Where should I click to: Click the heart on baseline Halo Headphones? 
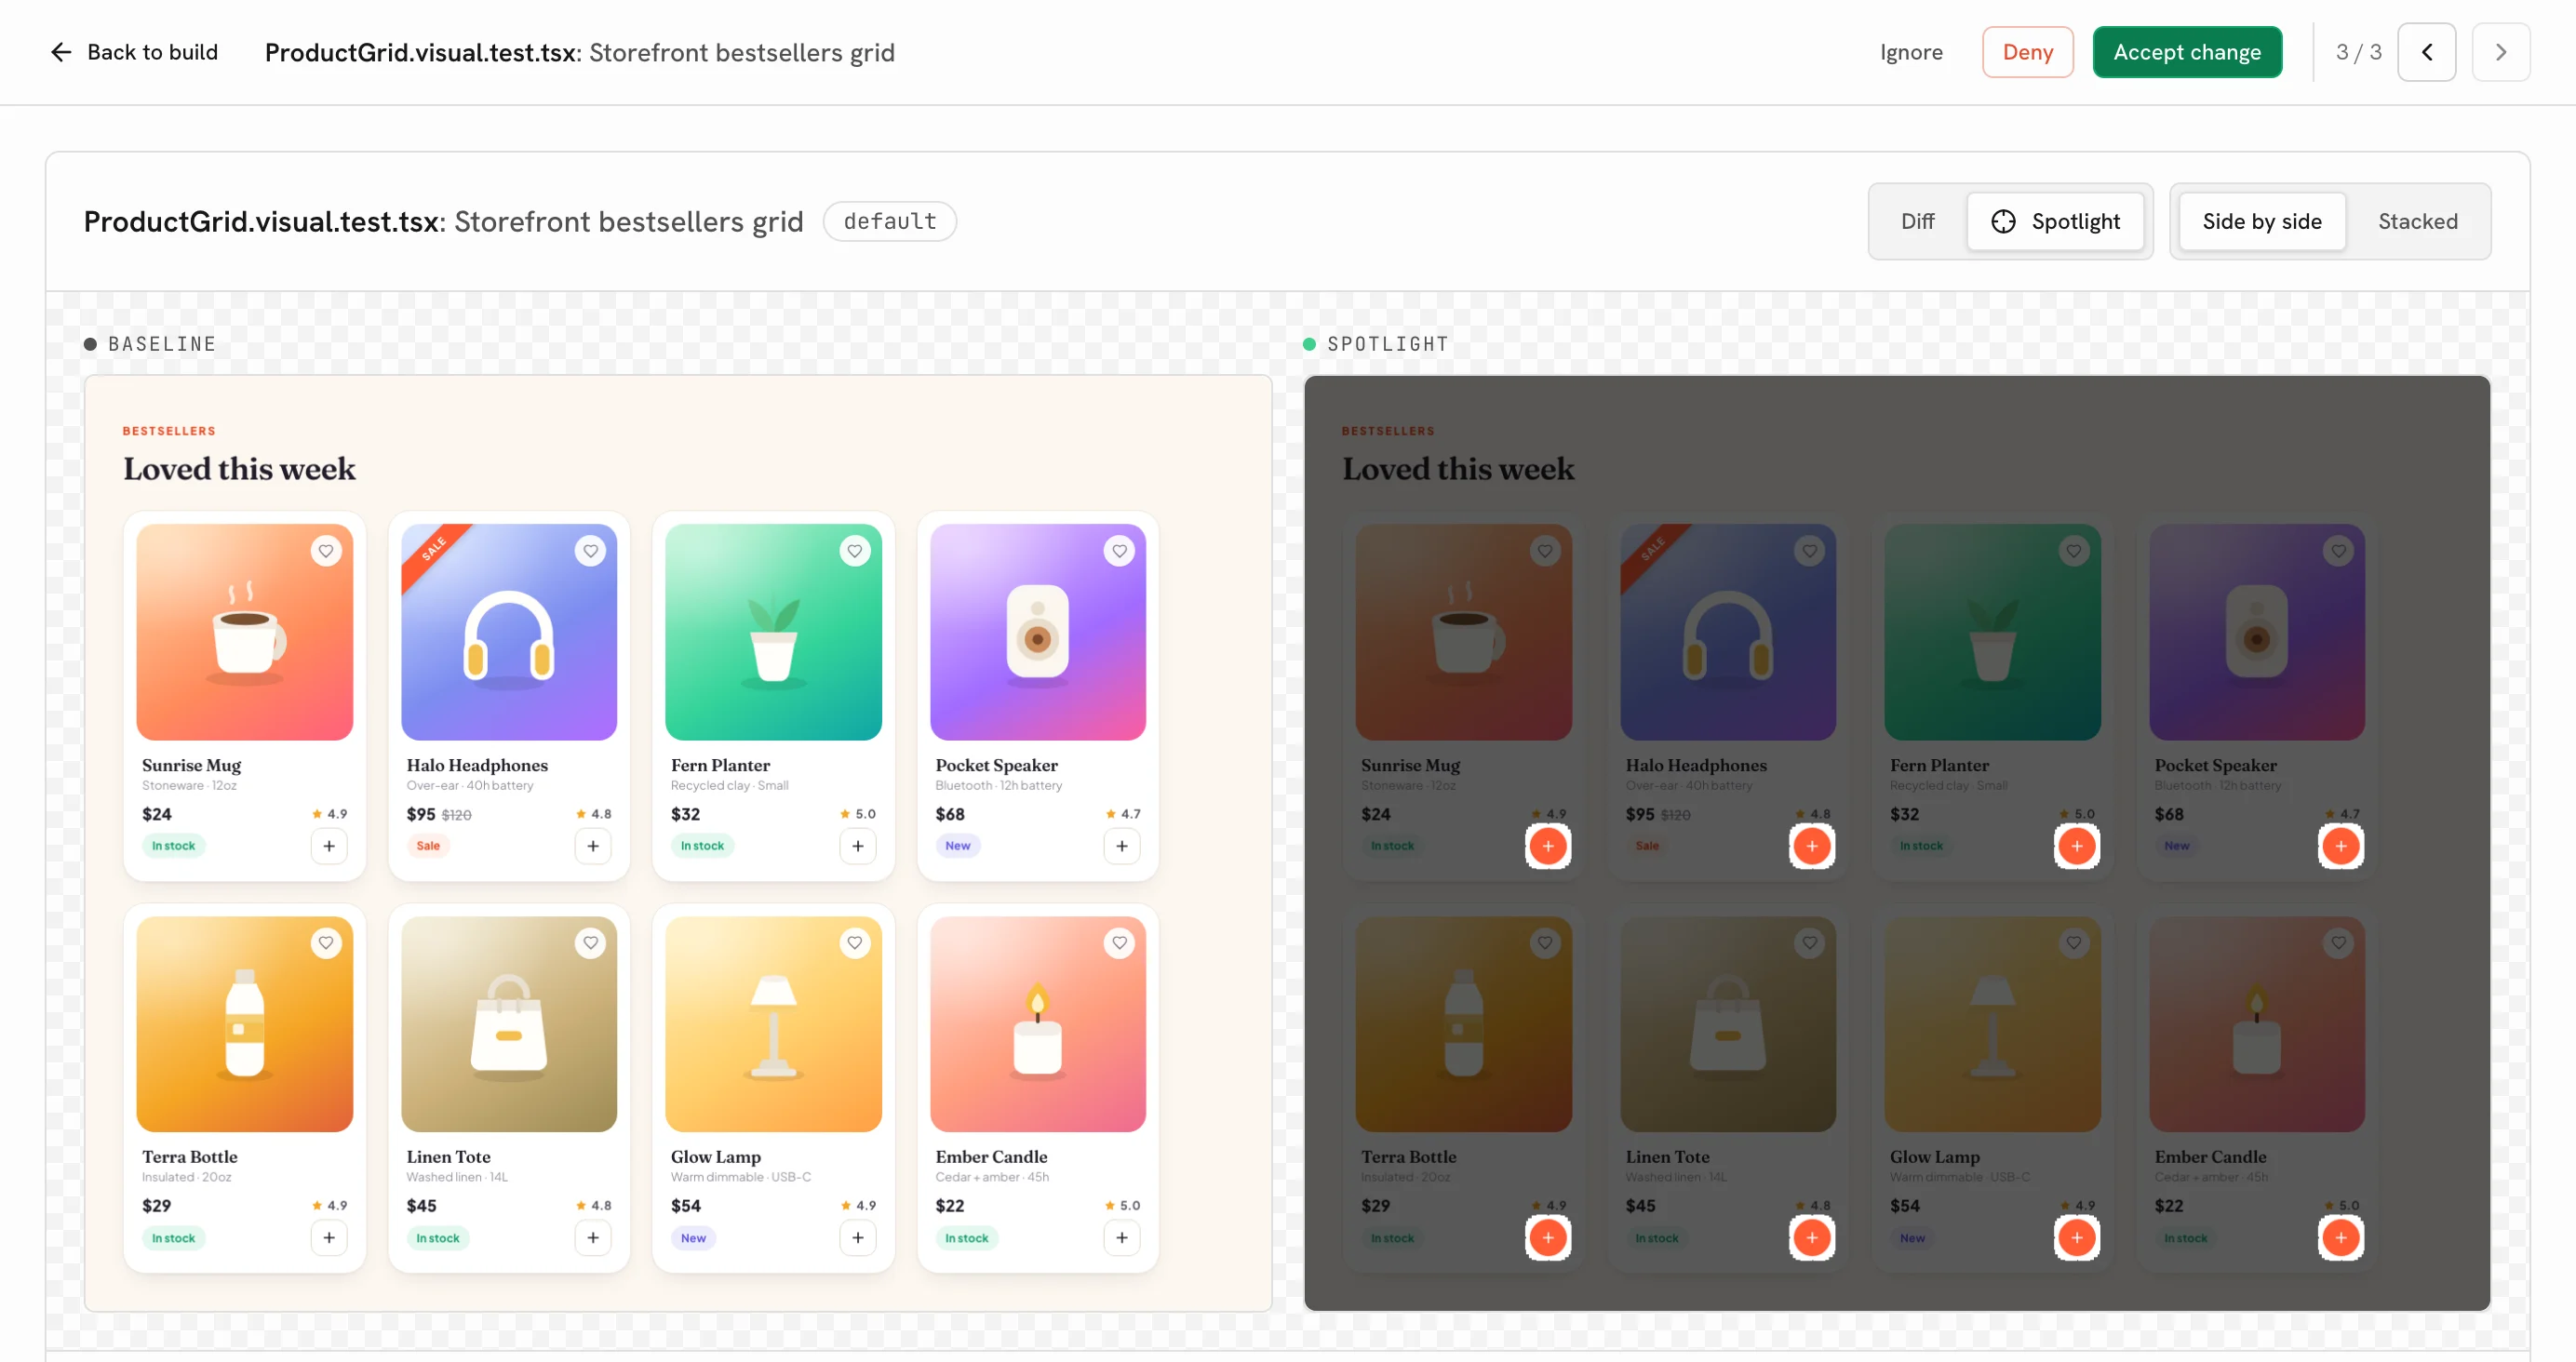[x=591, y=551]
